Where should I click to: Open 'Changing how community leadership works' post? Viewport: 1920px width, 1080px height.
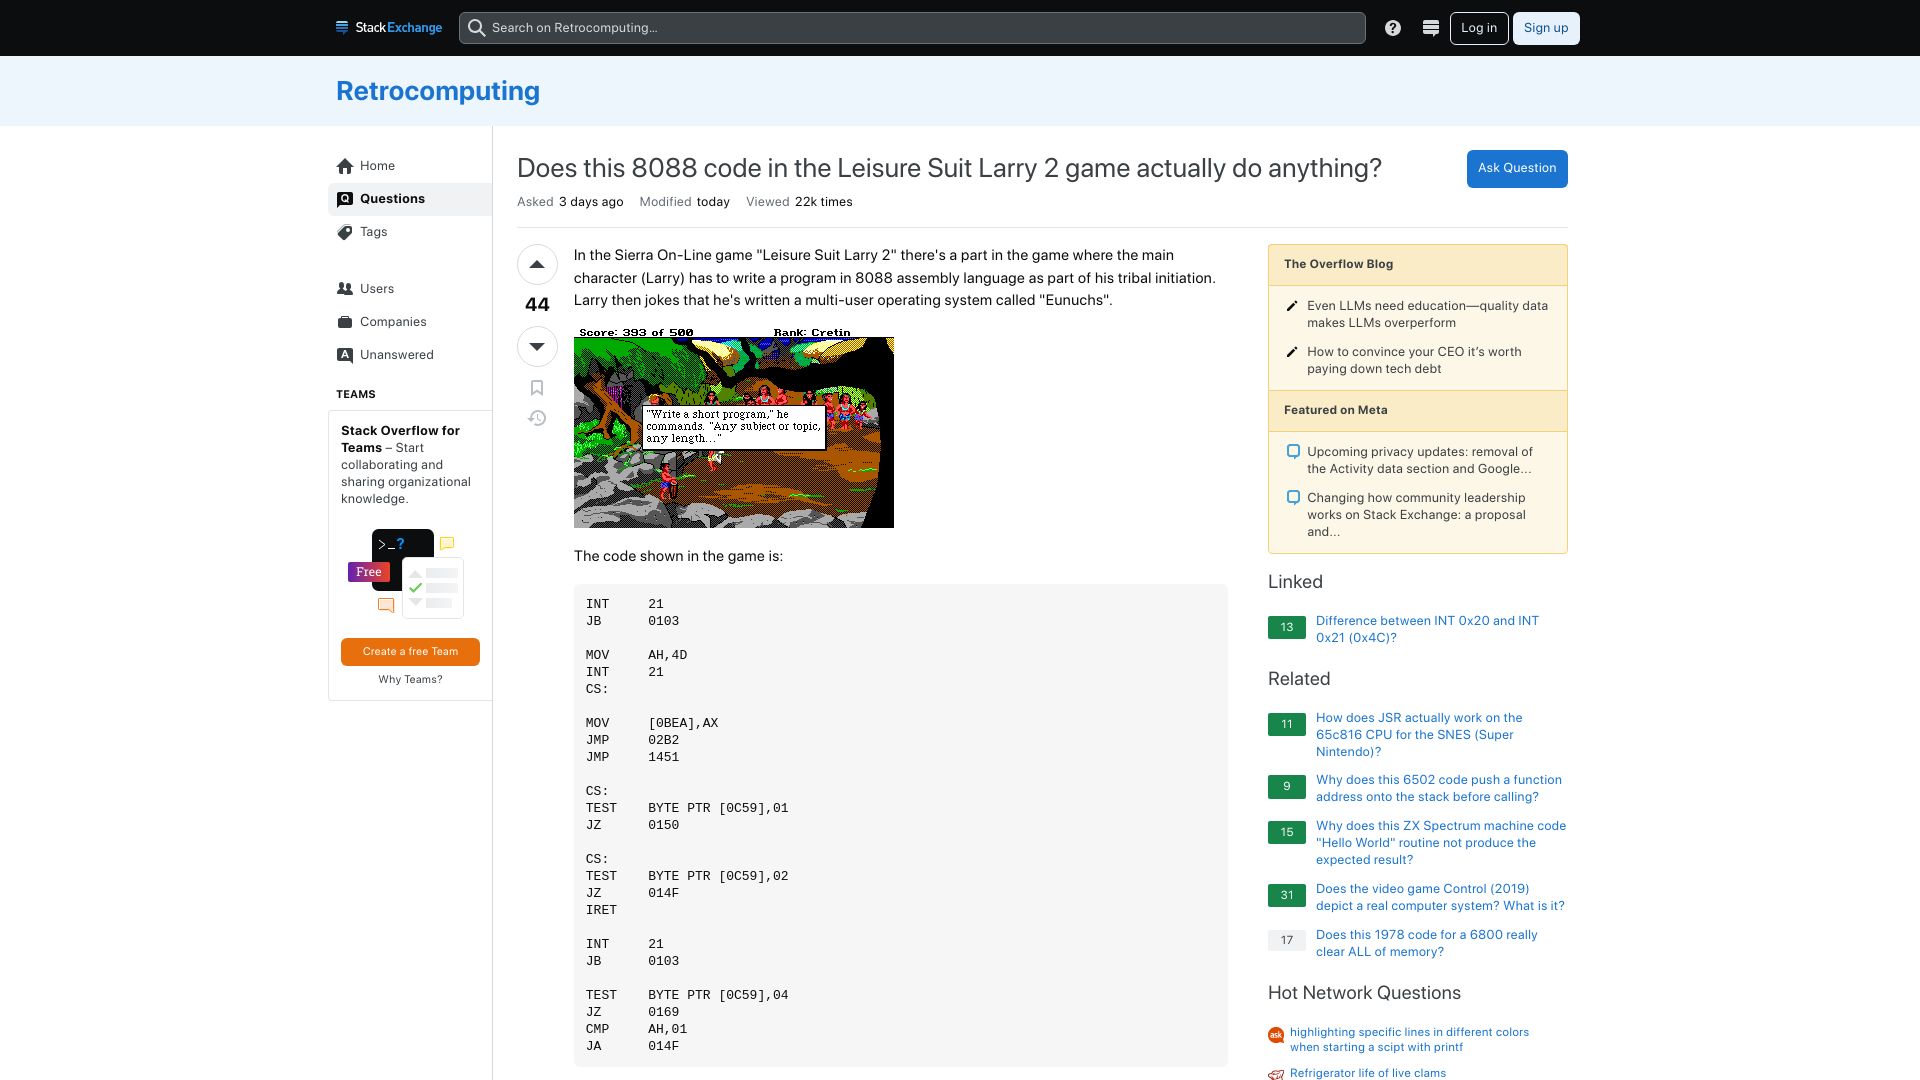(x=1416, y=515)
